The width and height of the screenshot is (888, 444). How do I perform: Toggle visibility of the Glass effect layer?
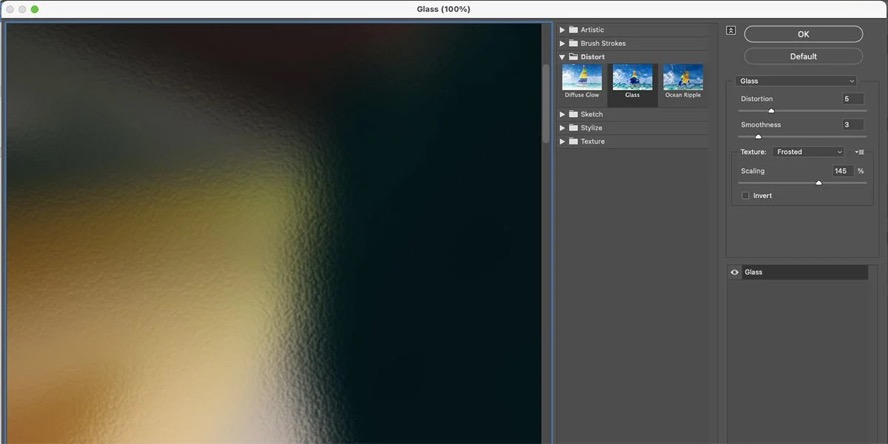pos(735,272)
